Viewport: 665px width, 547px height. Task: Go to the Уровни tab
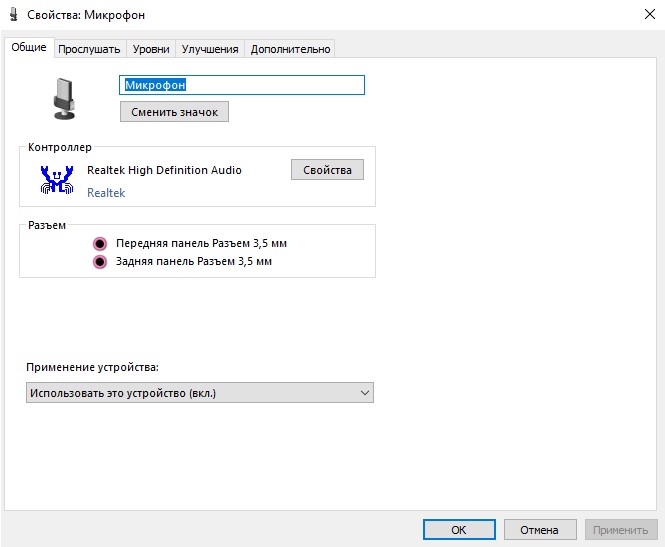coord(151,49)
